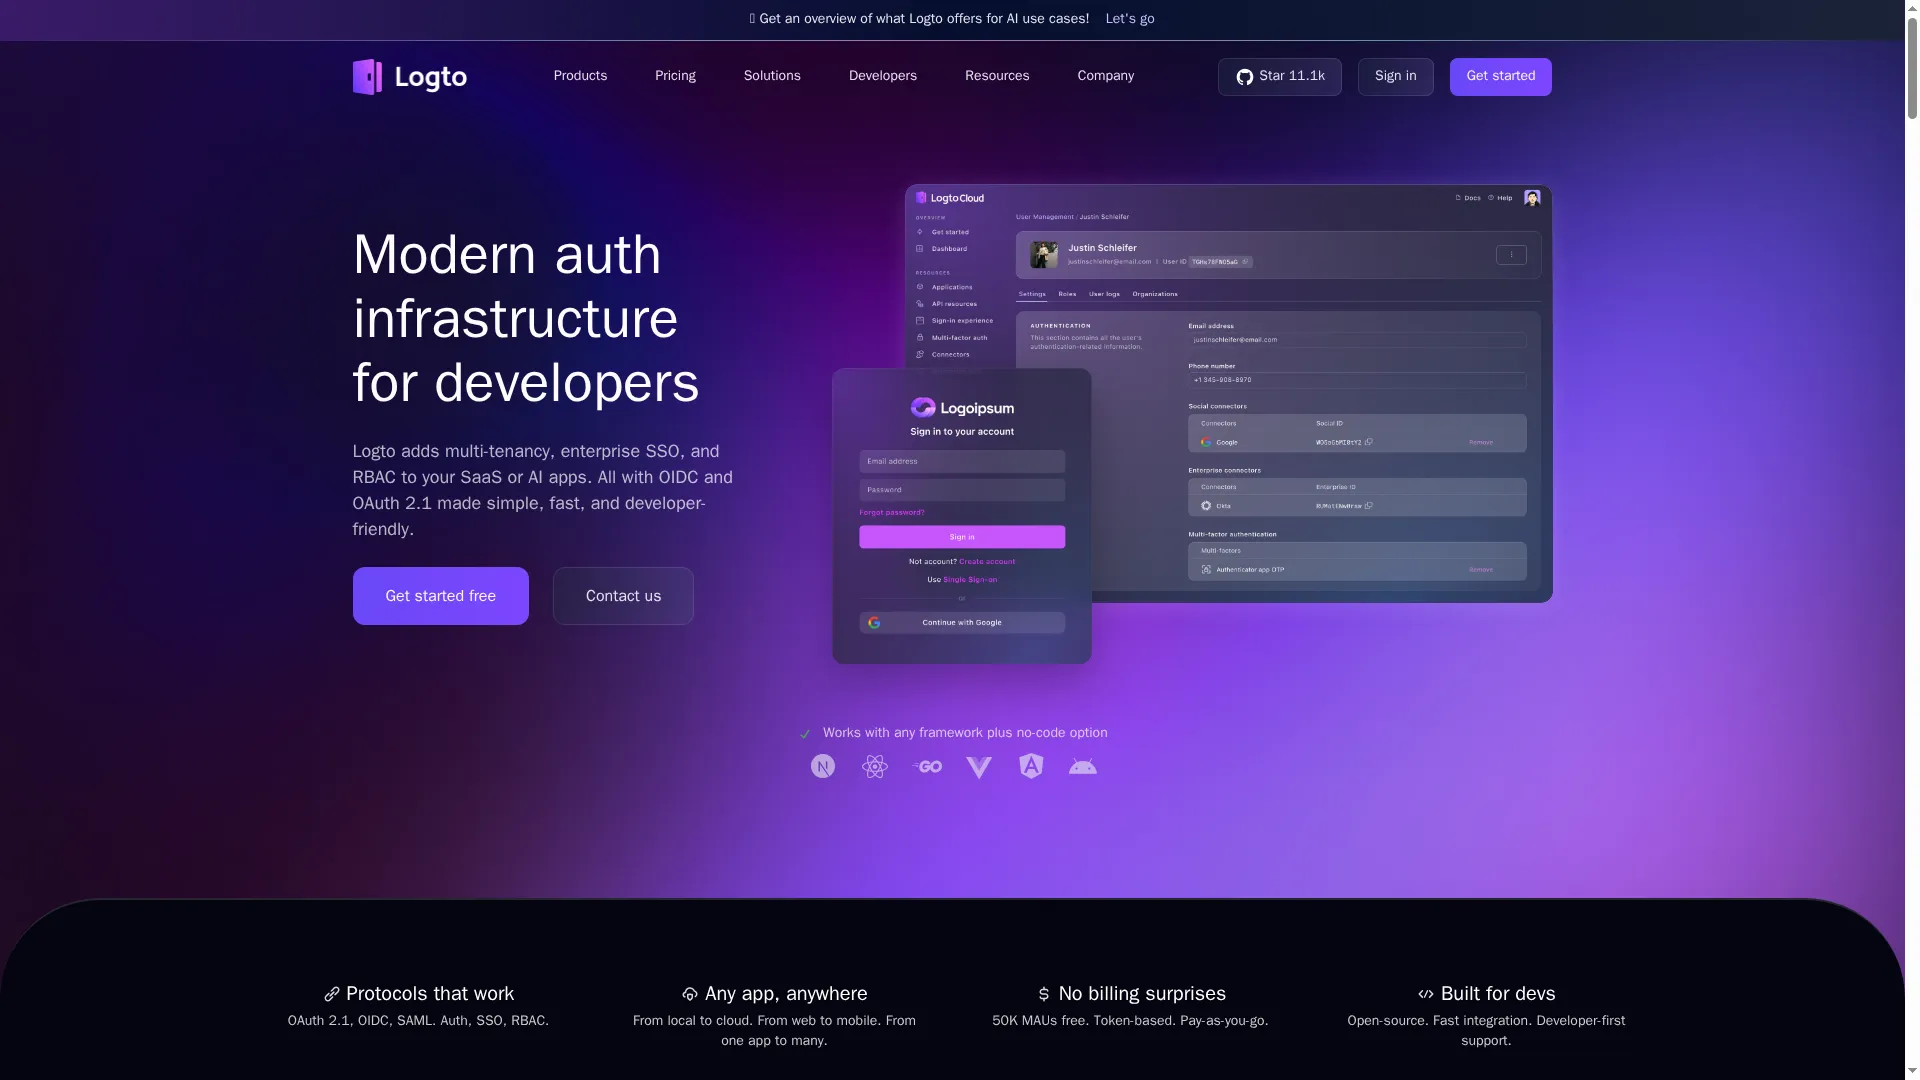Click the Angular framework icon

click(1031, 766)
